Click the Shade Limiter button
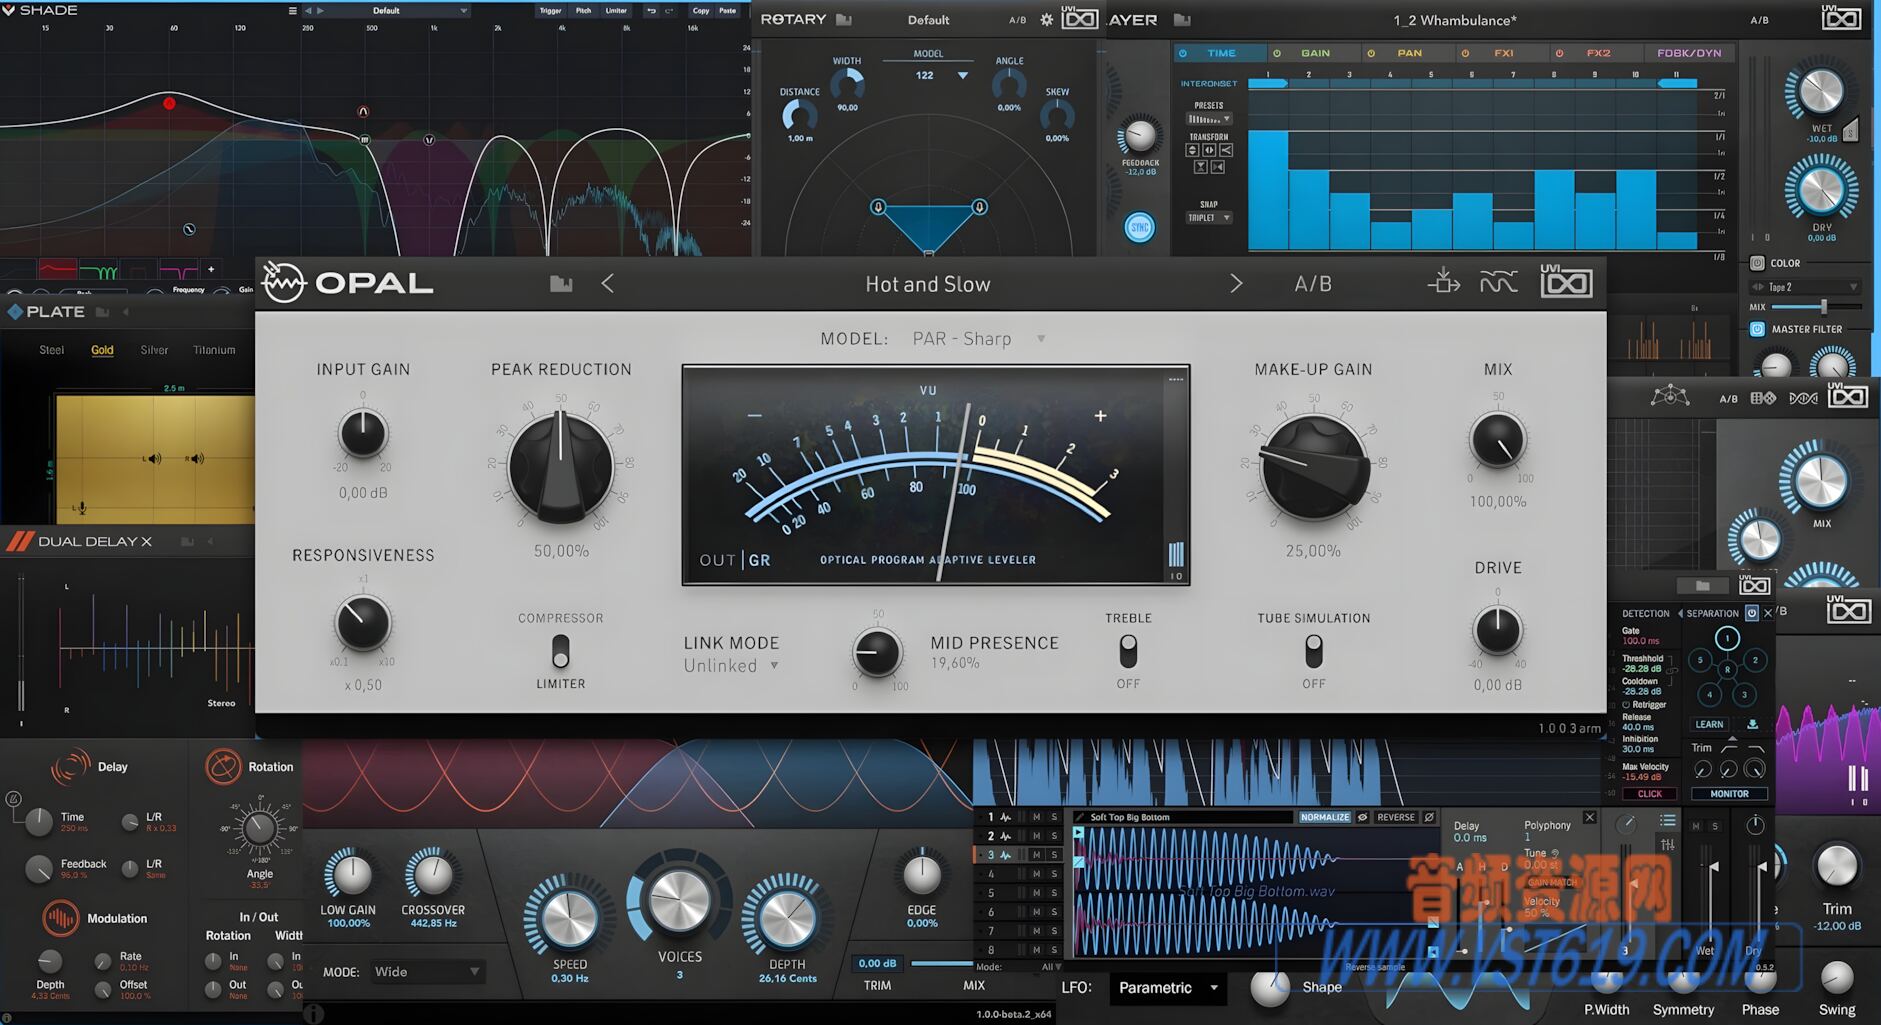Image resolution: width=1881 pixels, height=1025 pixels. click(616, 11)
